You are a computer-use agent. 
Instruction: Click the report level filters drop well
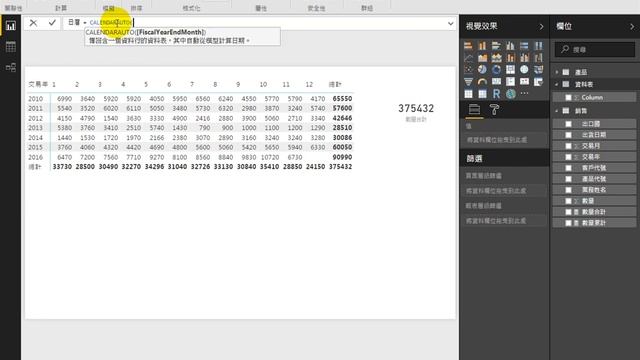504,221
